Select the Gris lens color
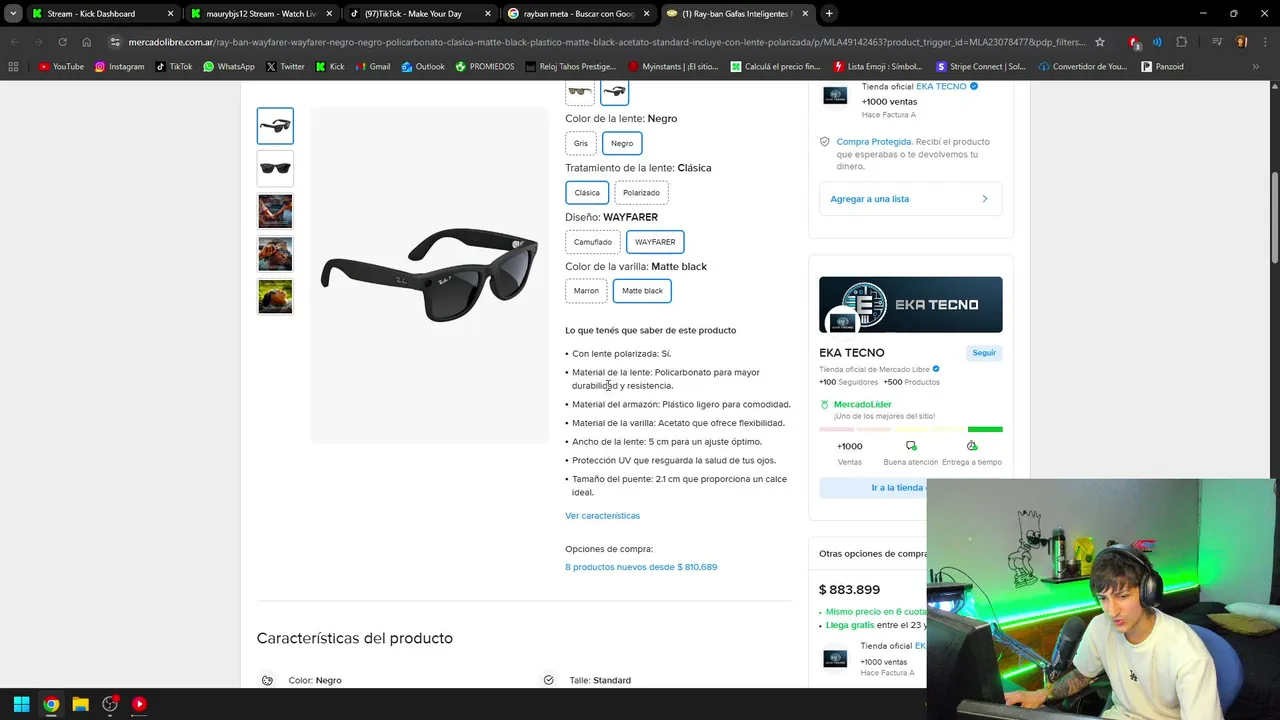Screen dimensions: 1280x720 581,143
